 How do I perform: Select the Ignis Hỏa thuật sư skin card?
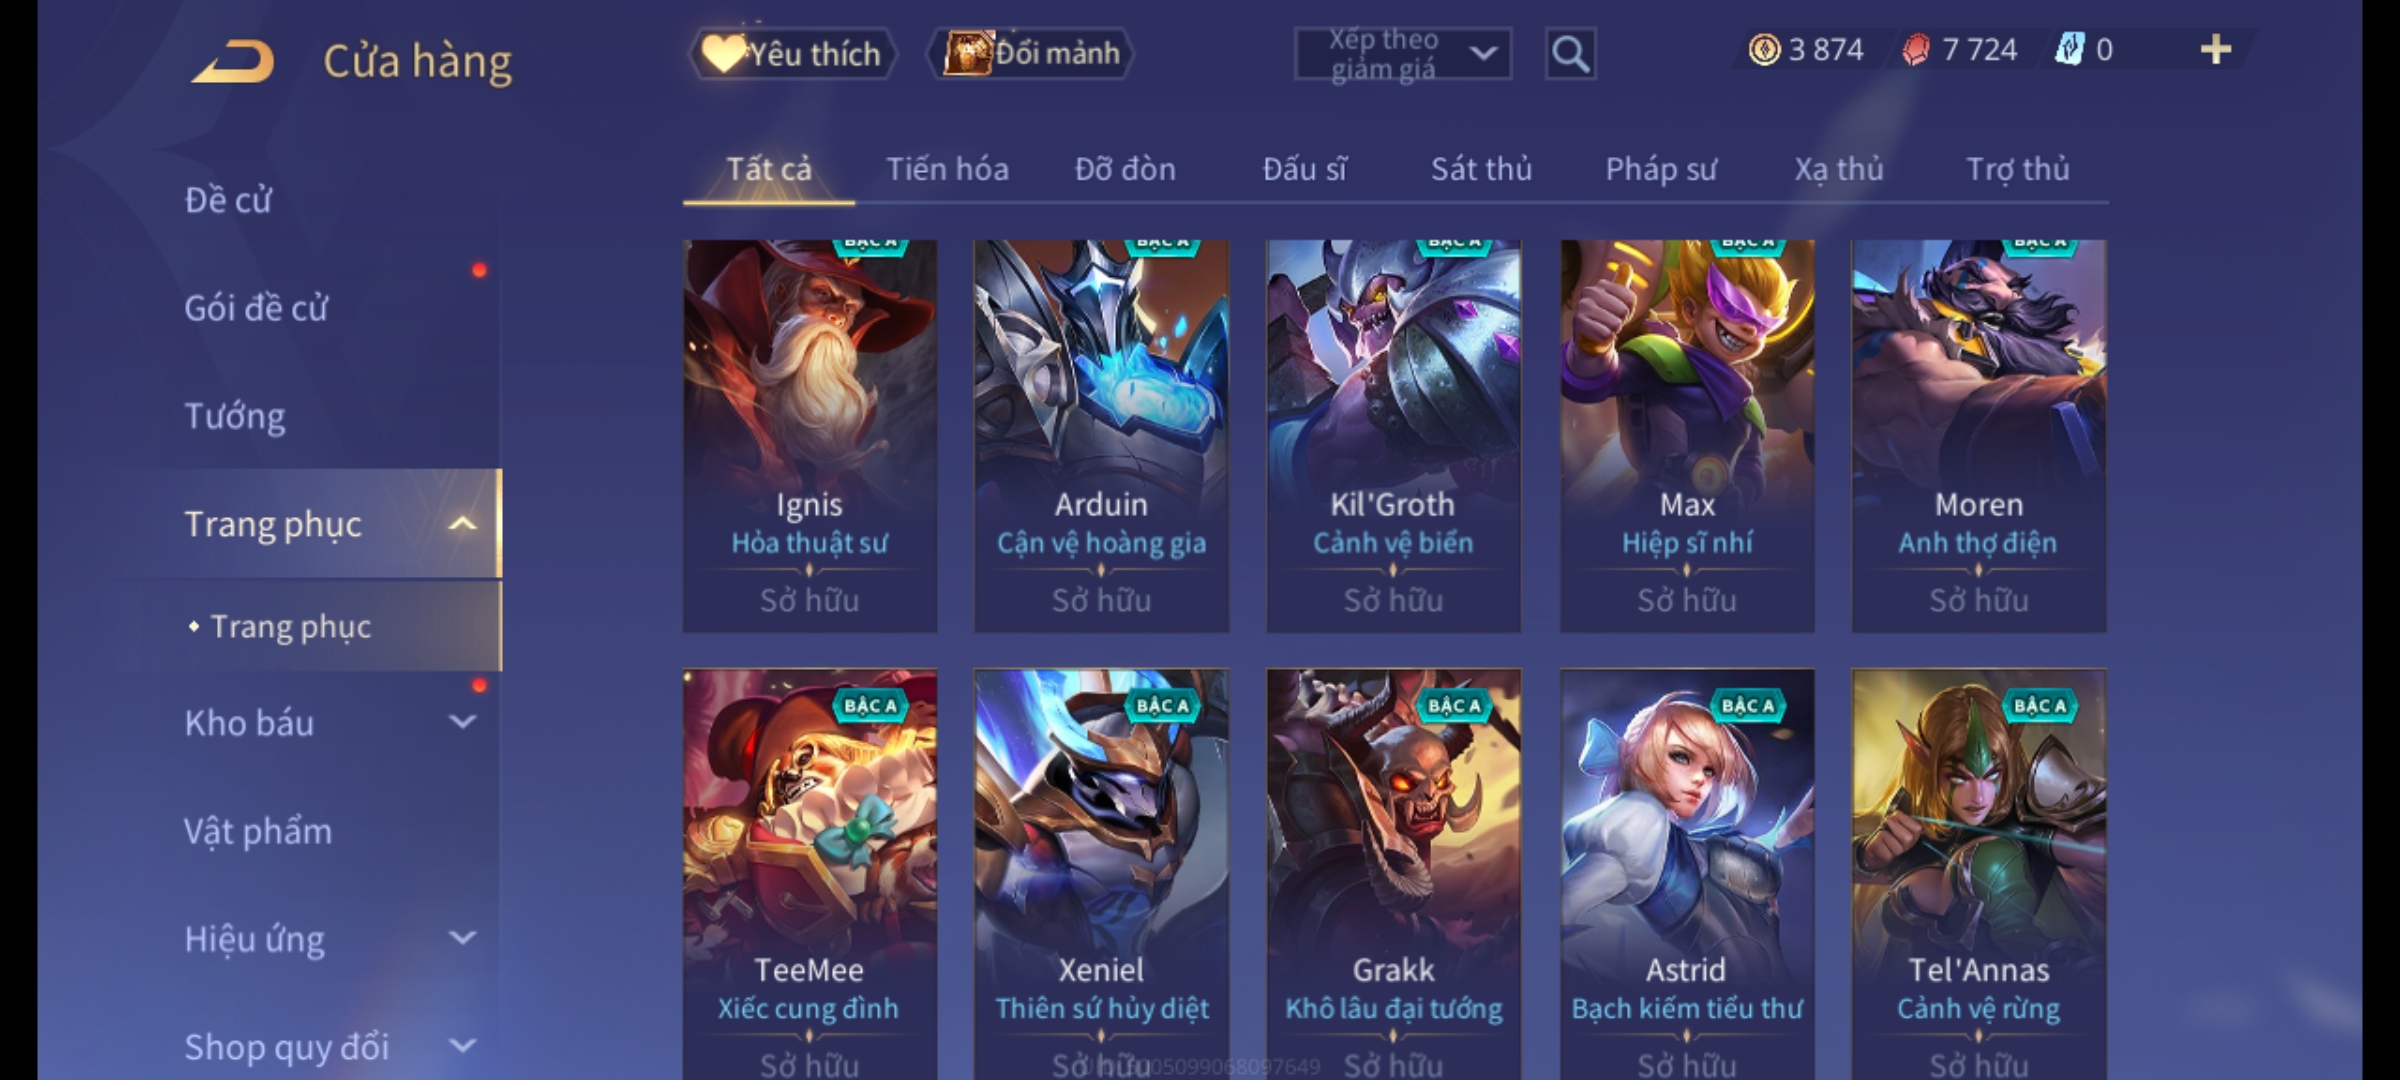[809, 435]
